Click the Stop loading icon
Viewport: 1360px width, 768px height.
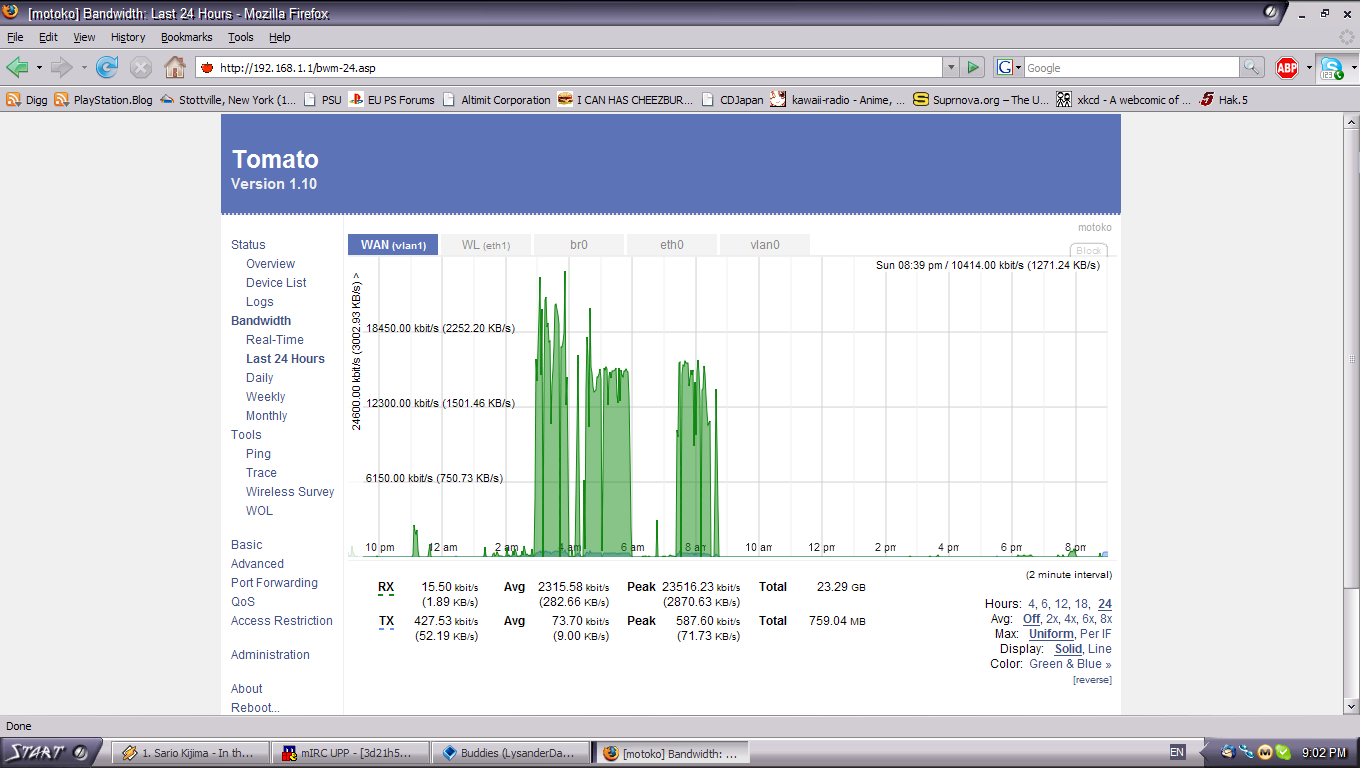[141, 68]
